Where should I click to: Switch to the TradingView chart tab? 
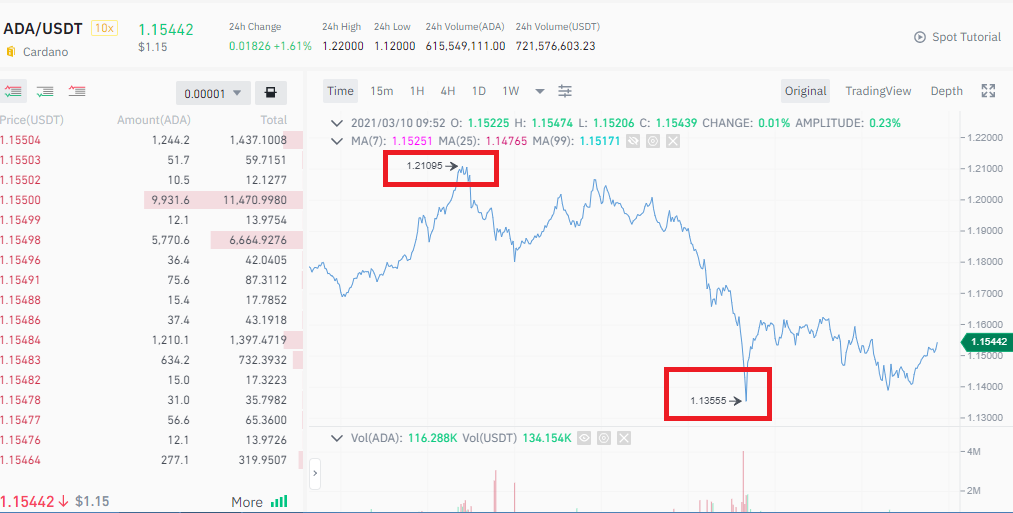click(878, 91)
